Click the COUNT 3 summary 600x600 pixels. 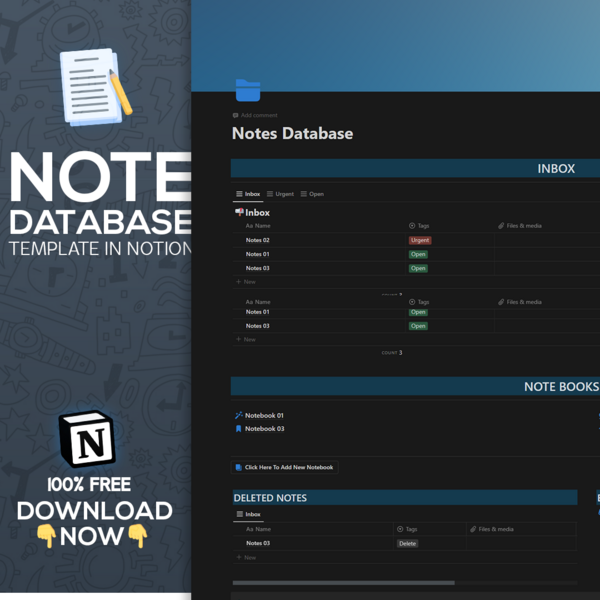(392, 352)
